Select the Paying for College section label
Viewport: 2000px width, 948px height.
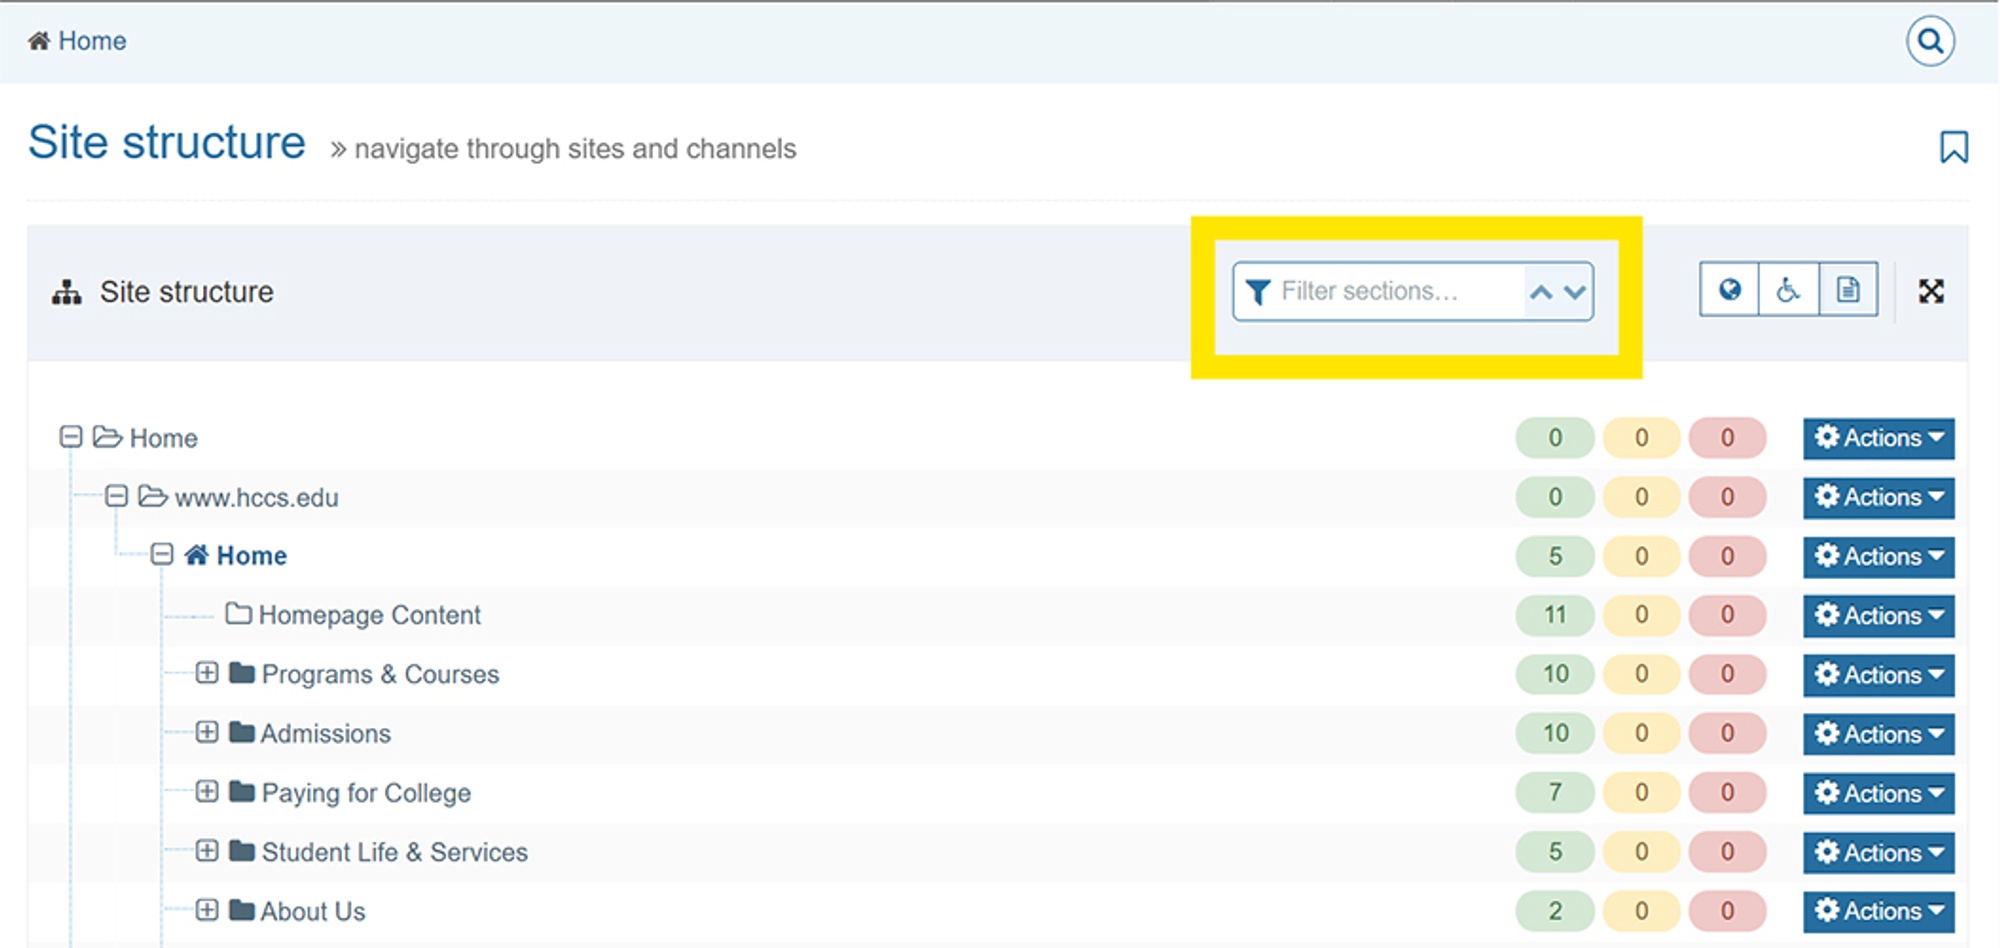pos(366,793)
